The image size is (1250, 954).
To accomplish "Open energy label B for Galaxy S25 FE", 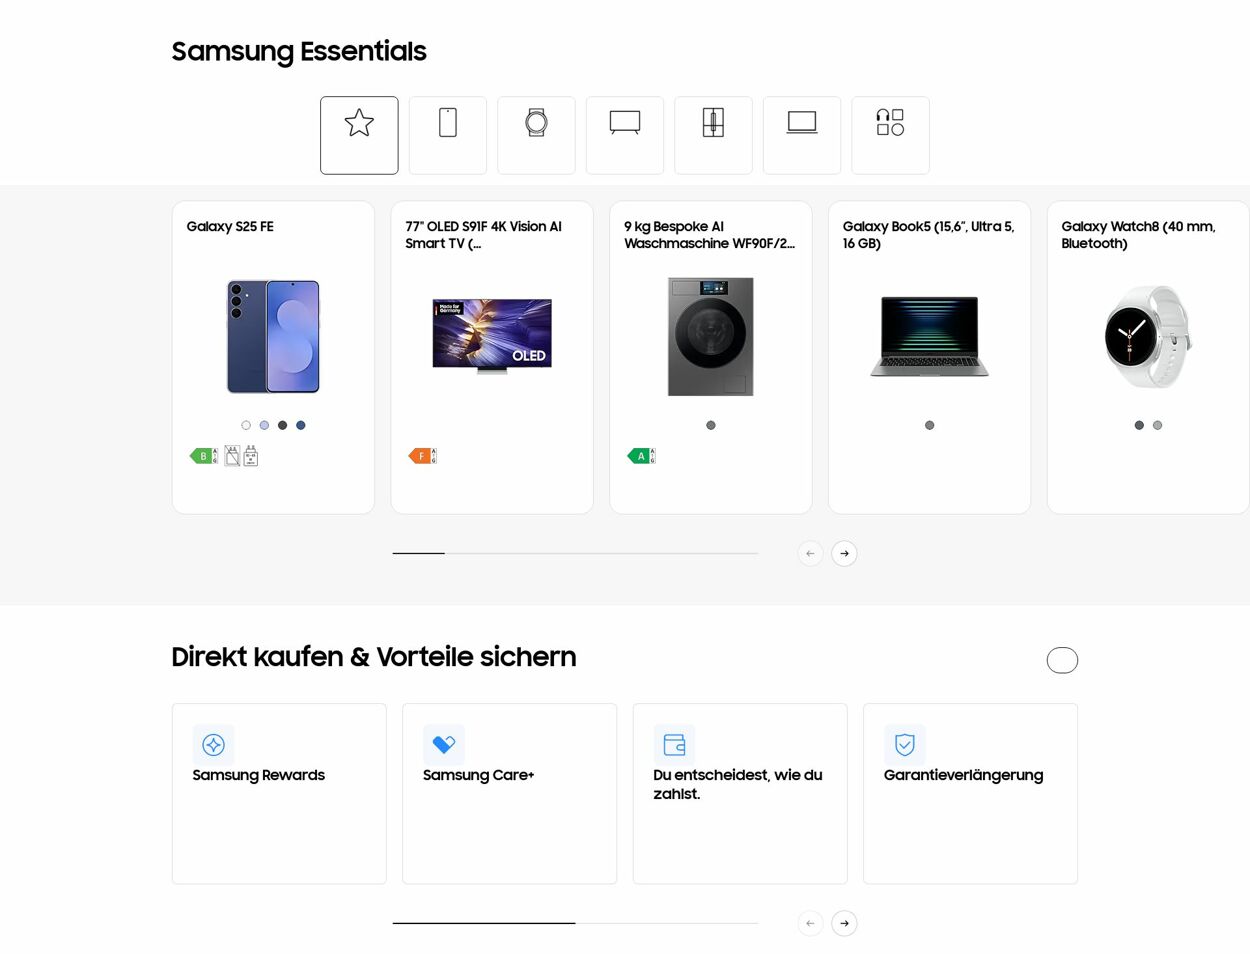I will pos(204,456).
